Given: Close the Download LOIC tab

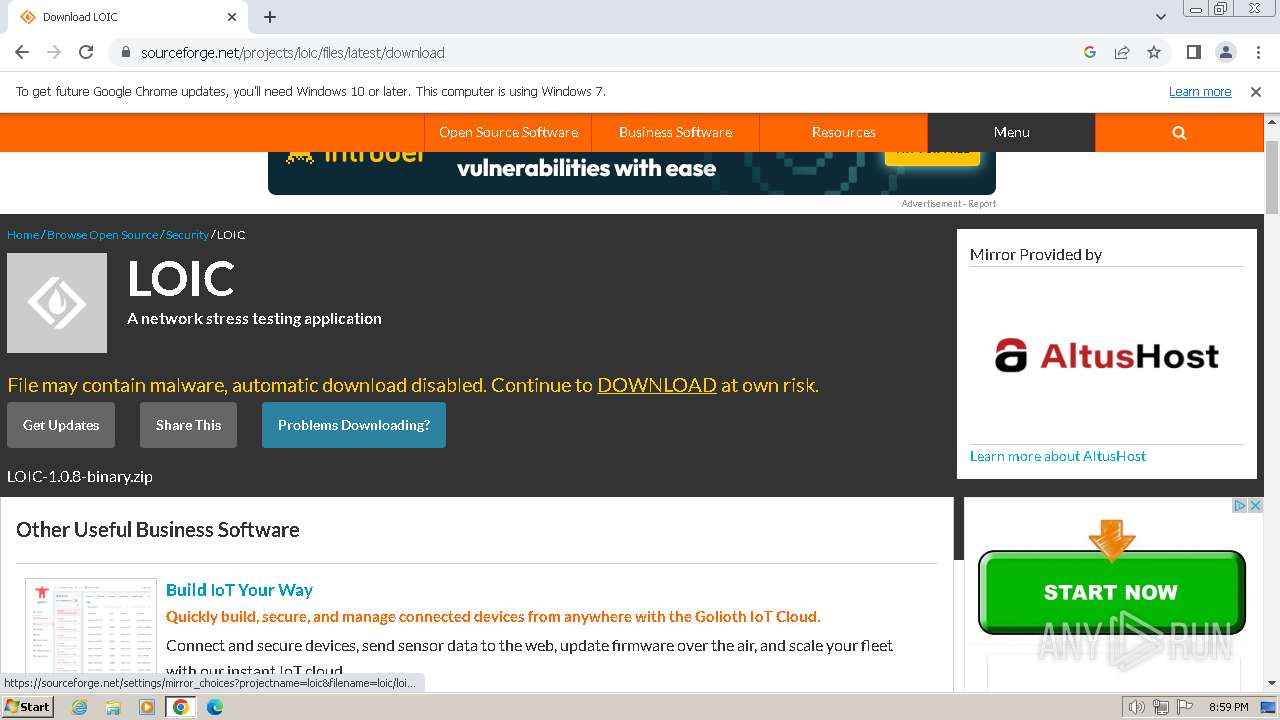Looking at the screenshot, I should (x=232, y=17).
